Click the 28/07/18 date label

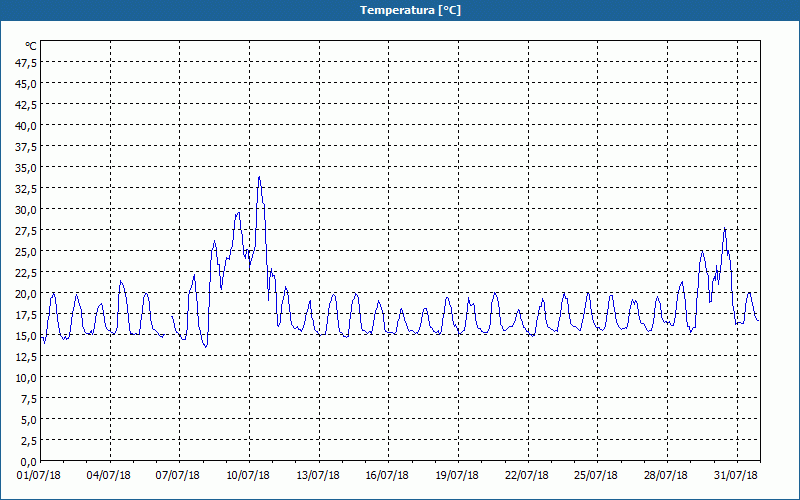pyautogui.click(x=666, y=476)
